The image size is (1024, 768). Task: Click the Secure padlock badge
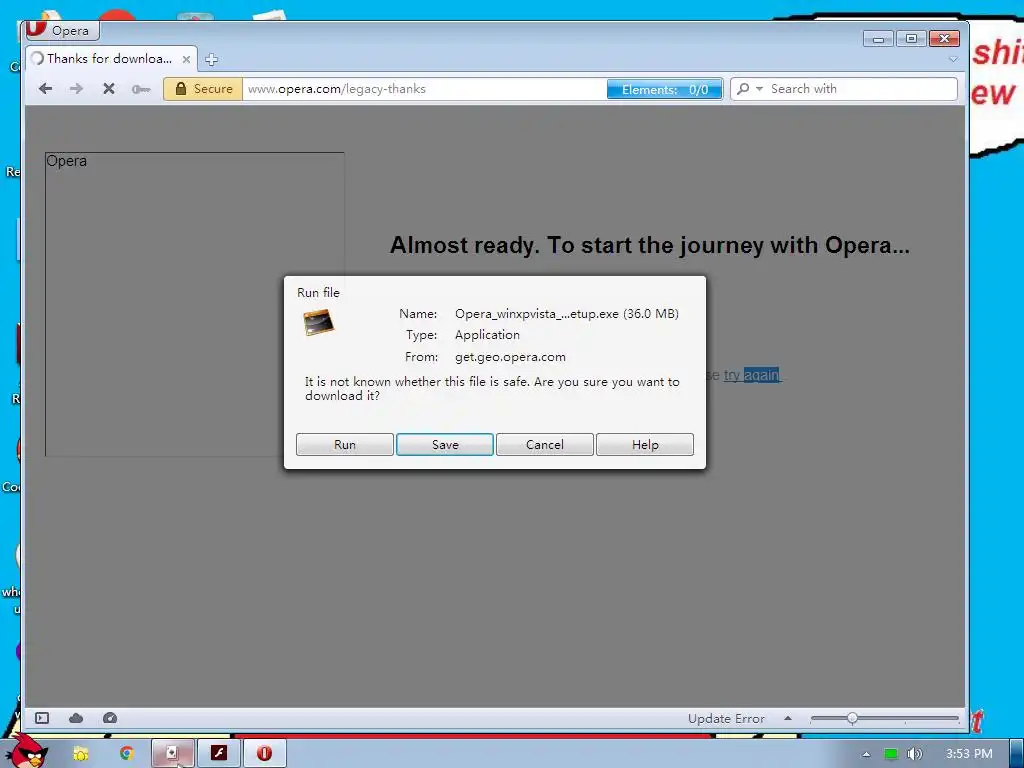tap(202, 89)
